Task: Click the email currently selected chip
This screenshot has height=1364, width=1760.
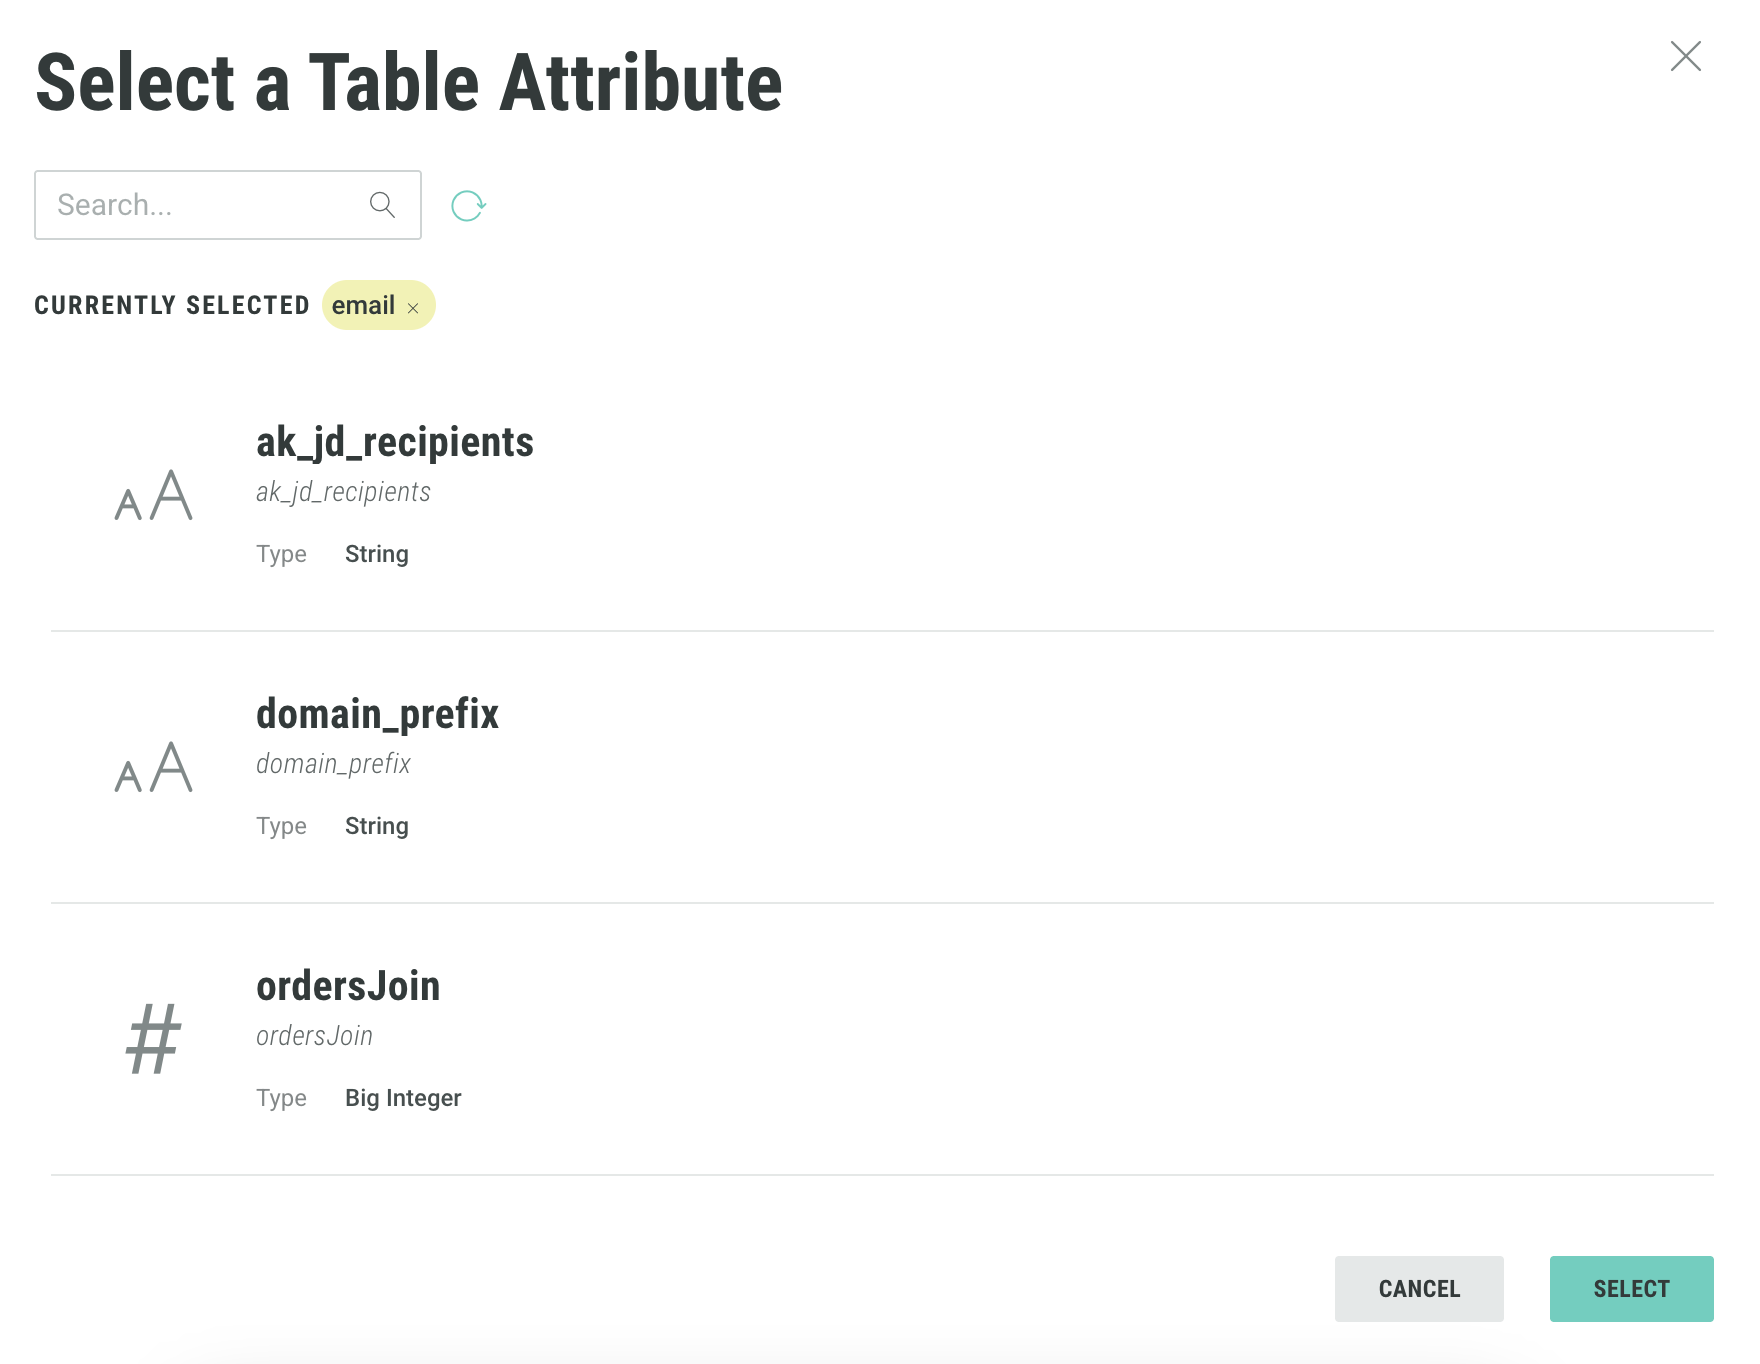Action: [363, 306]
